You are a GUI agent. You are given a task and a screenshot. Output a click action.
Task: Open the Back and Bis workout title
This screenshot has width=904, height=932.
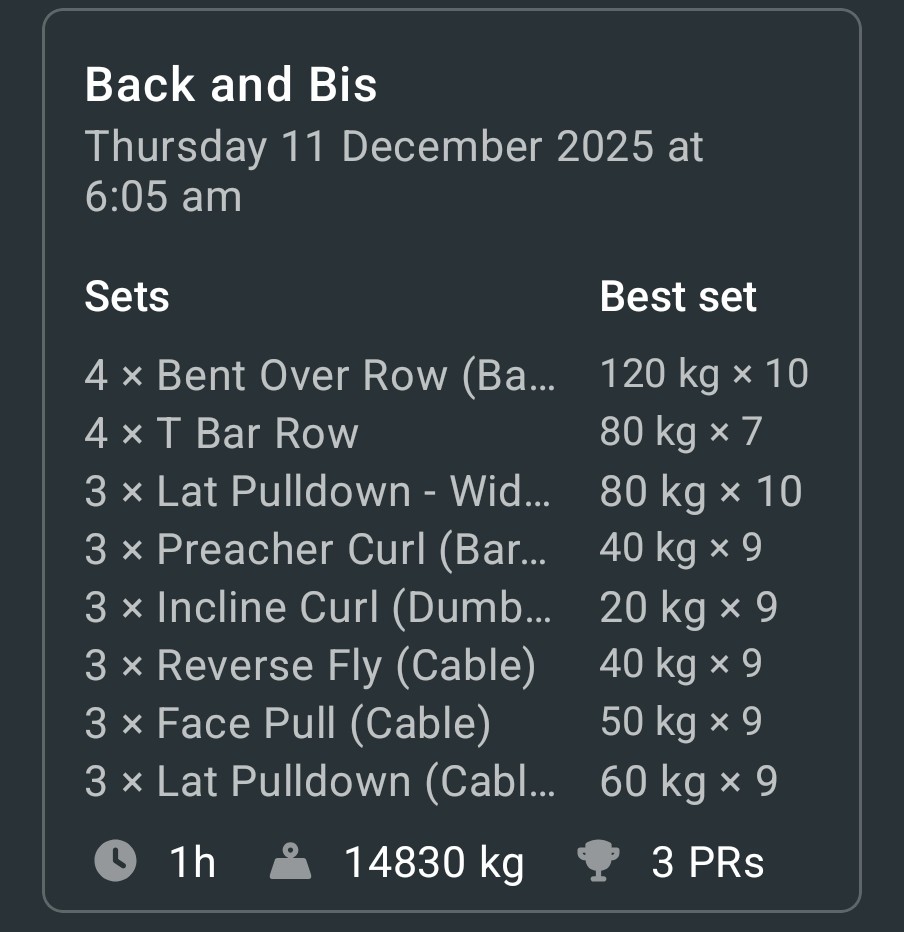click(231, 85)
